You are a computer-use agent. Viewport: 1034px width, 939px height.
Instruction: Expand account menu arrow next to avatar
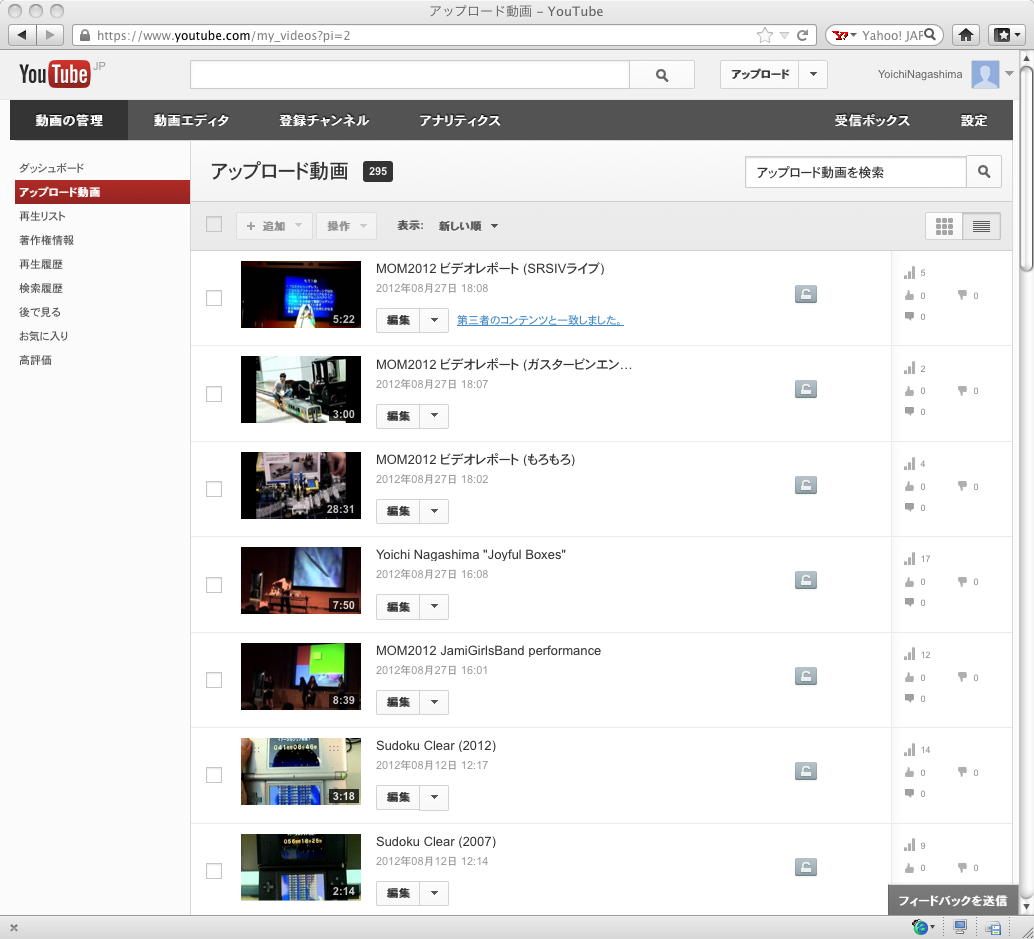(x=1009, y=74)
